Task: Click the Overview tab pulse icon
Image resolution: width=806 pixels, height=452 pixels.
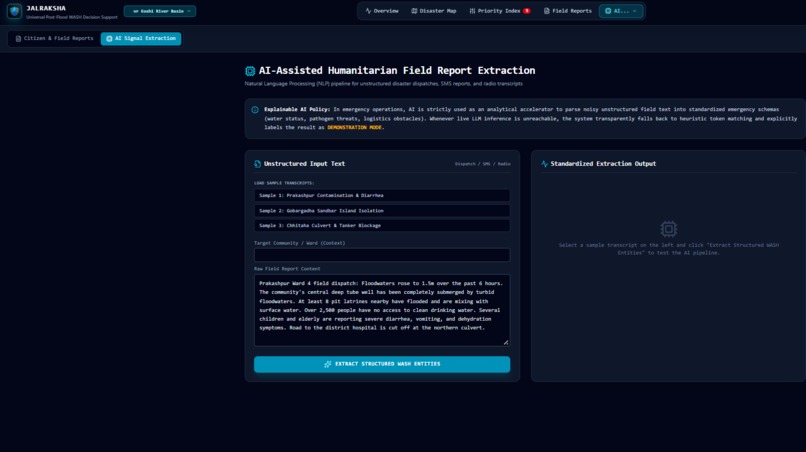Action: point(368,11)
